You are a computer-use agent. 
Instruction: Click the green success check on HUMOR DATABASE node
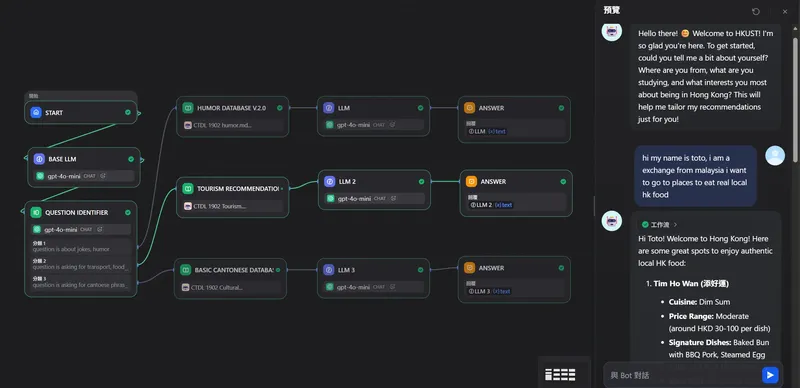(x=280, y=108)
